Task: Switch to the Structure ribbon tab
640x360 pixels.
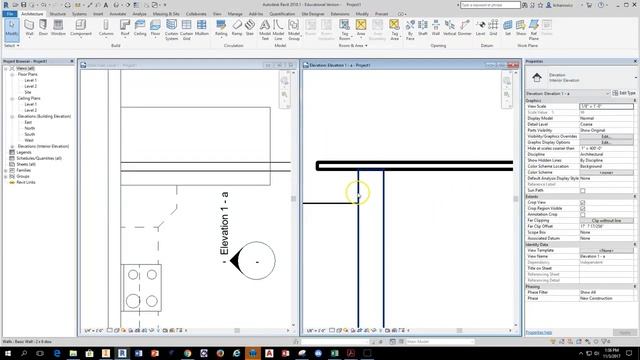Action: [58, 14]
